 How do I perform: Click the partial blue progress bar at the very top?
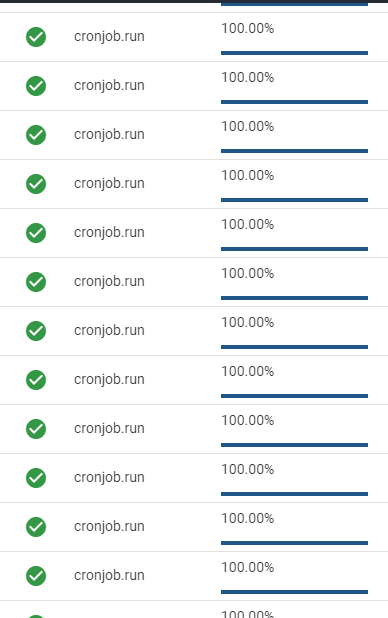(294, 4)
